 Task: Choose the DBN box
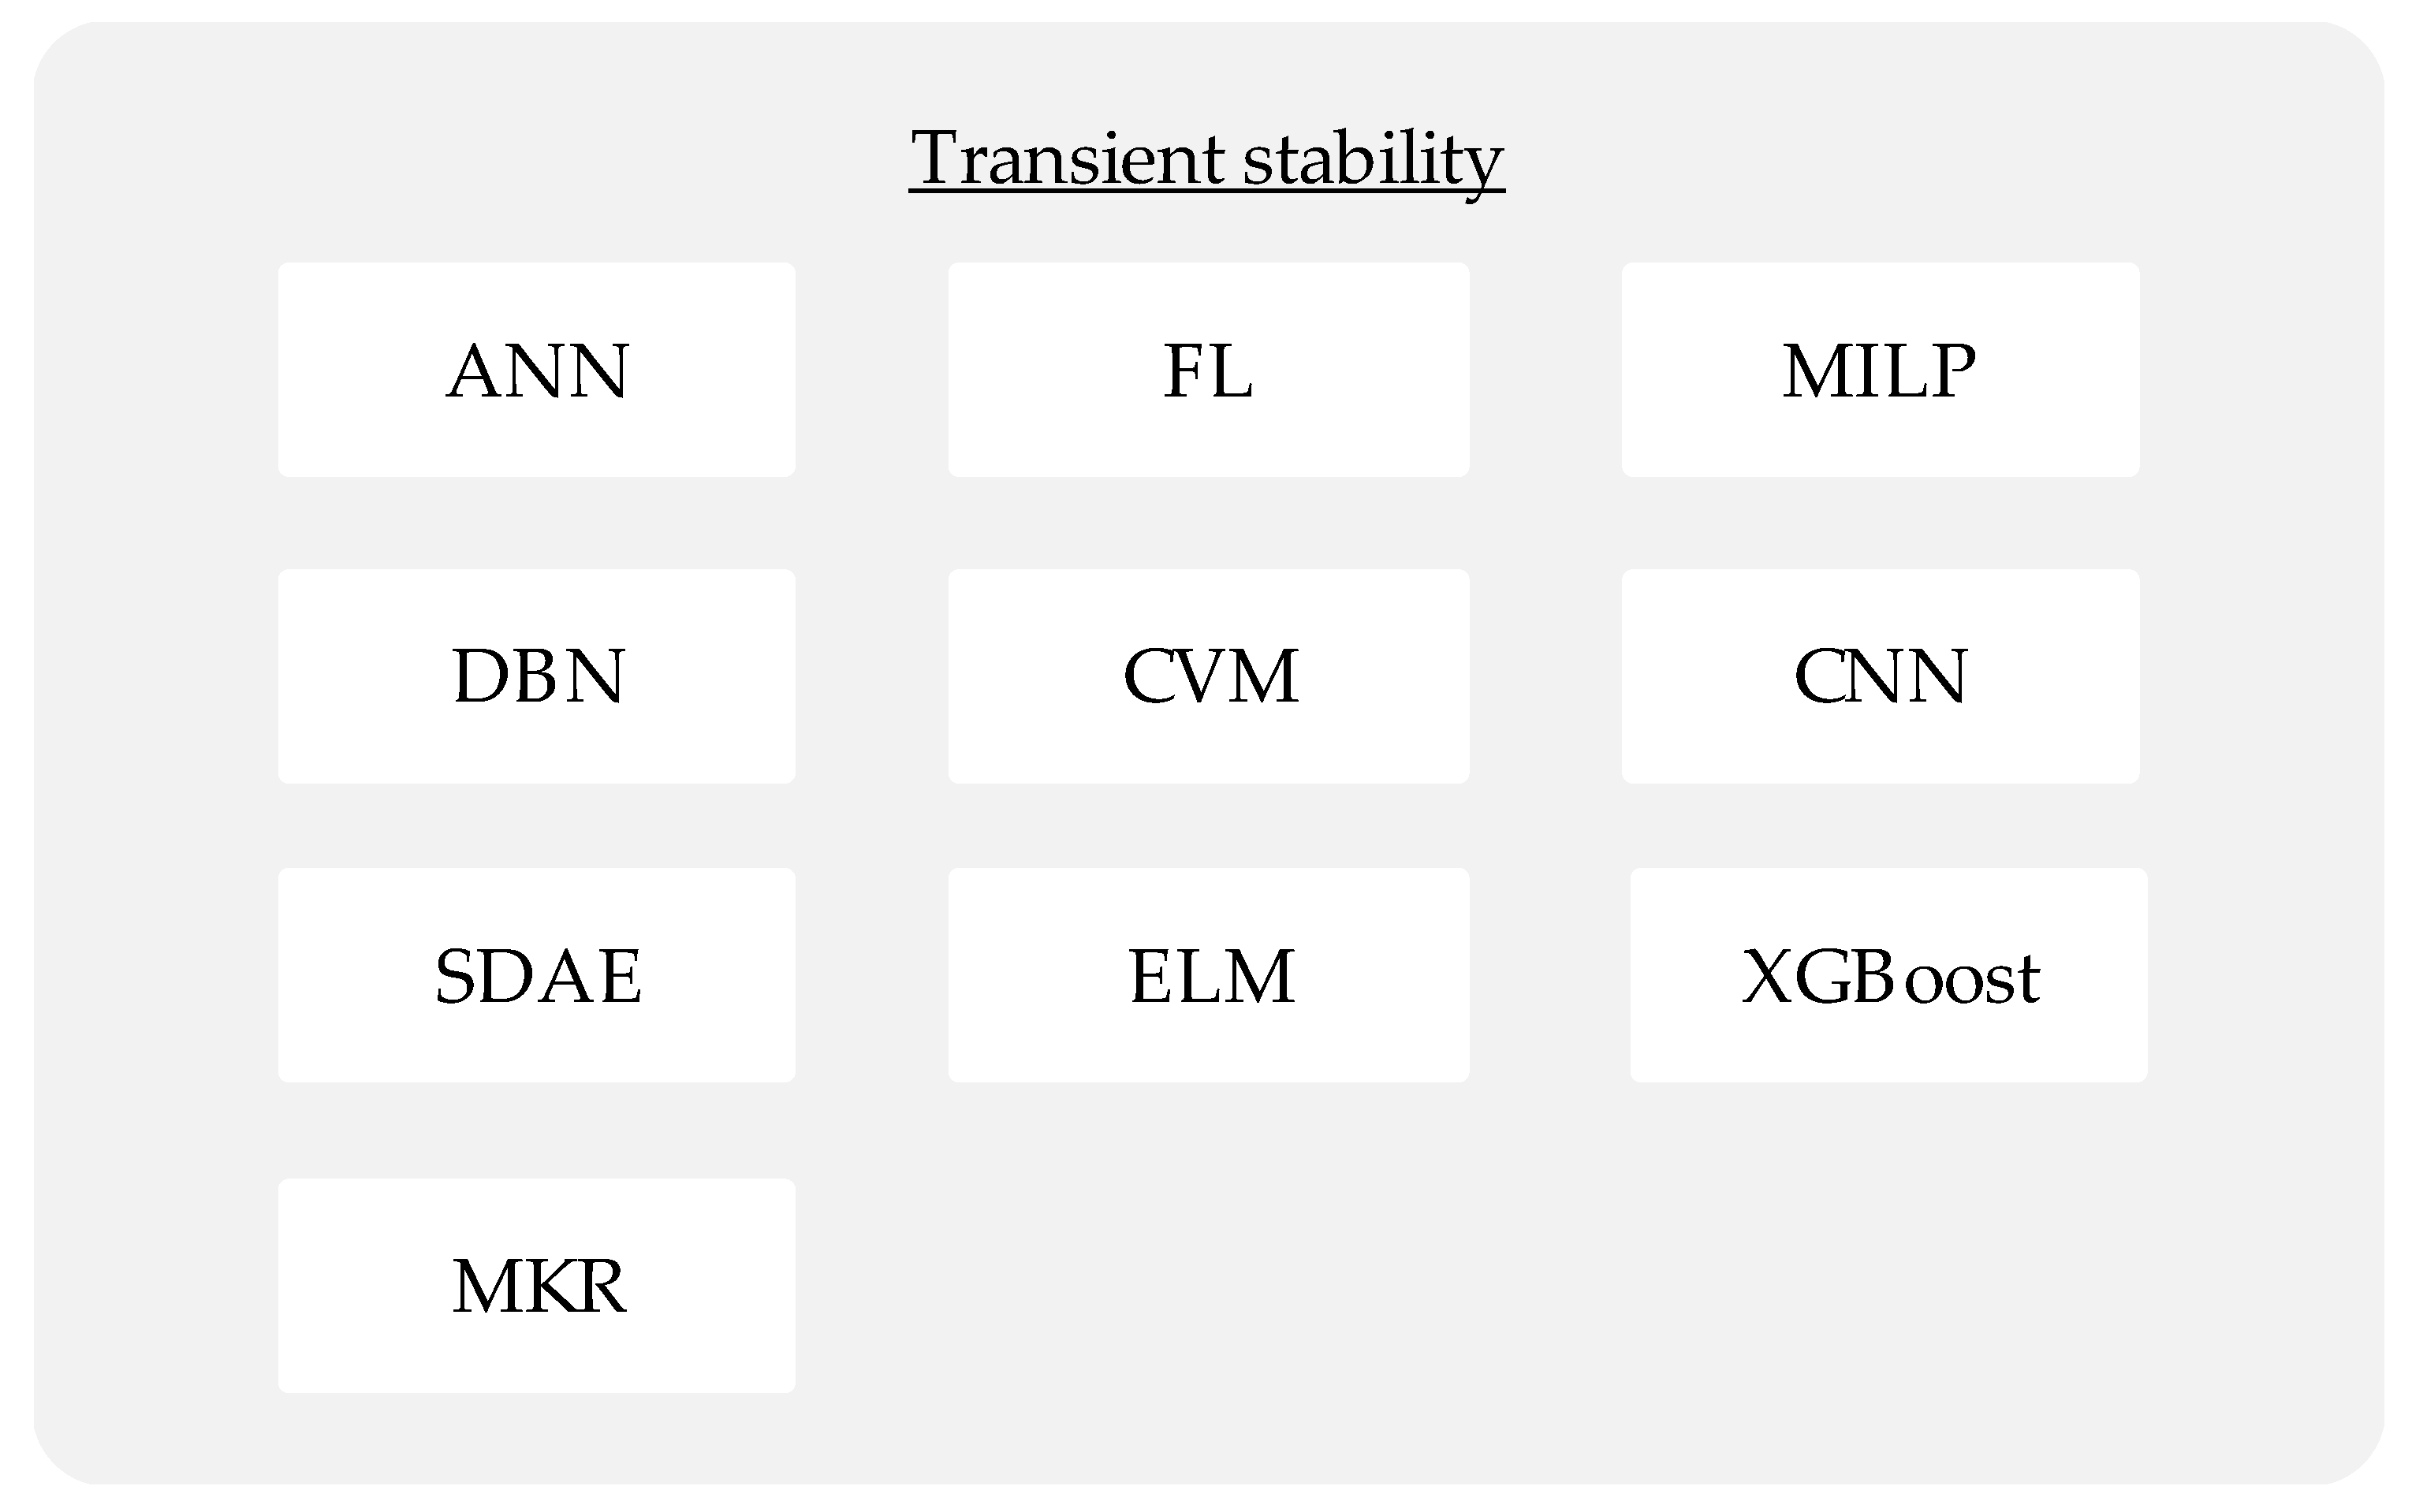pyautogui.click(x=536, y=676)
